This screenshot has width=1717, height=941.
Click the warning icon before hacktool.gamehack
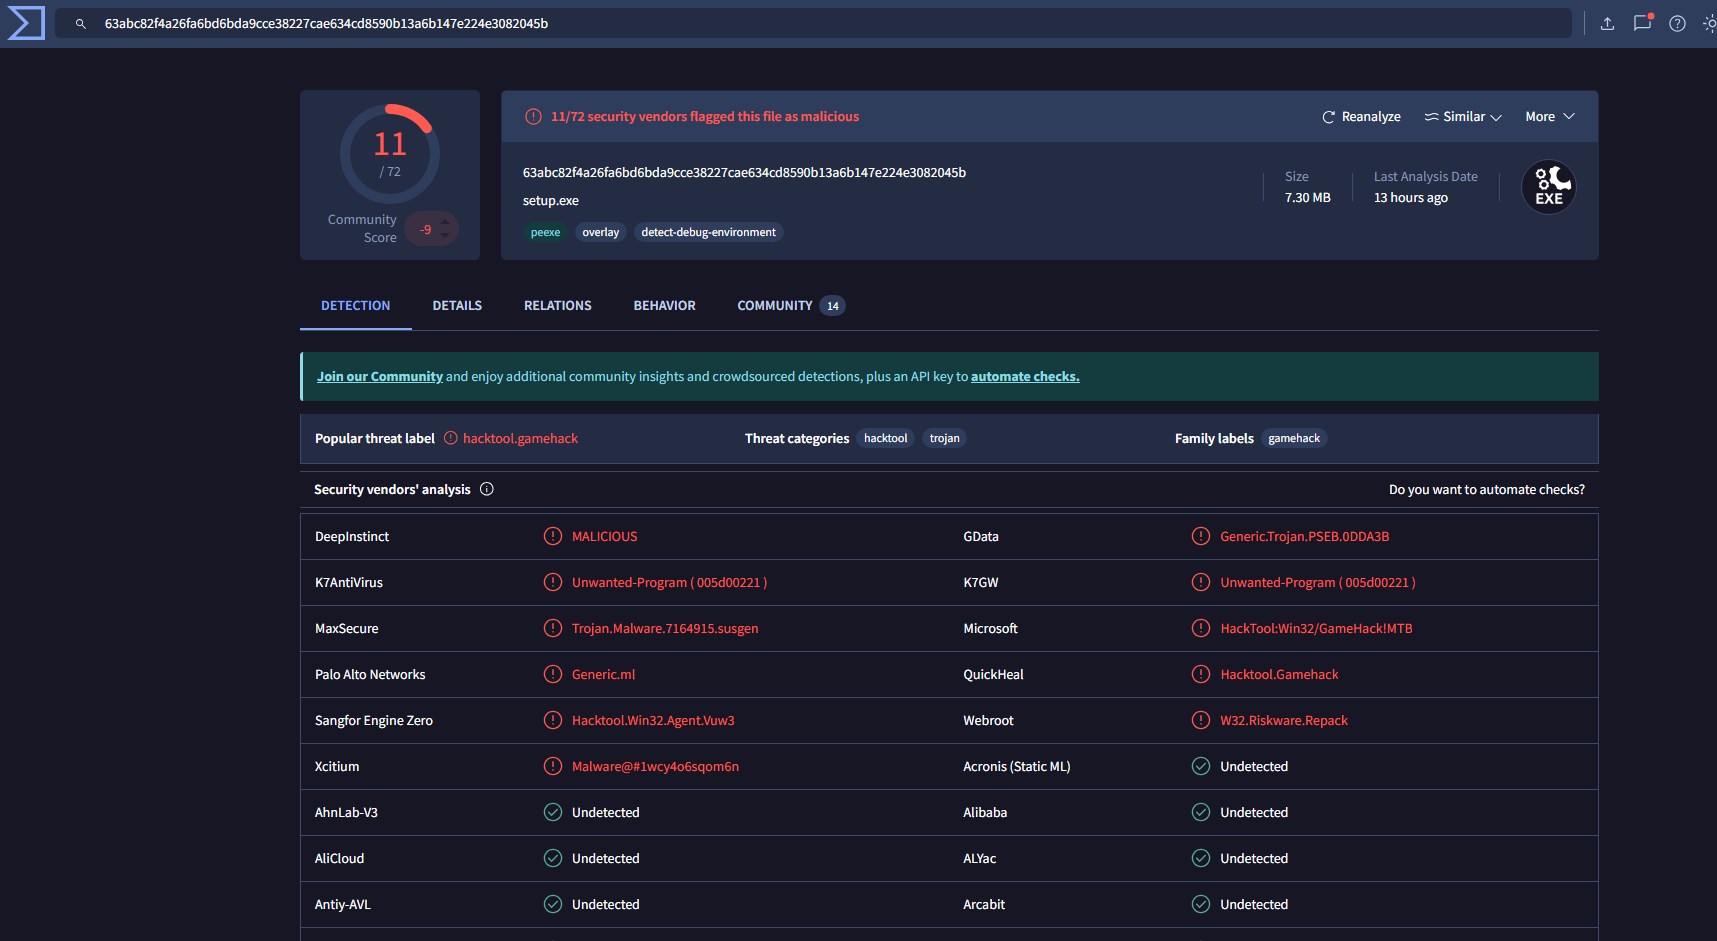coord(451,438)
